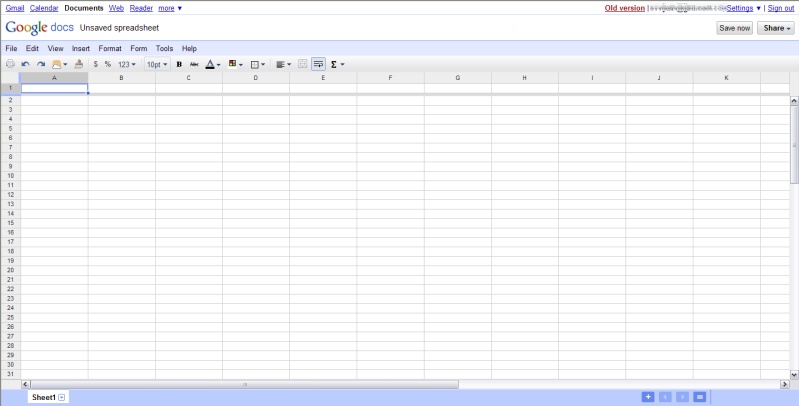Click the Gmail link
Image resolution: width=799 pixels, height=406 pixels.
(15, 8)
